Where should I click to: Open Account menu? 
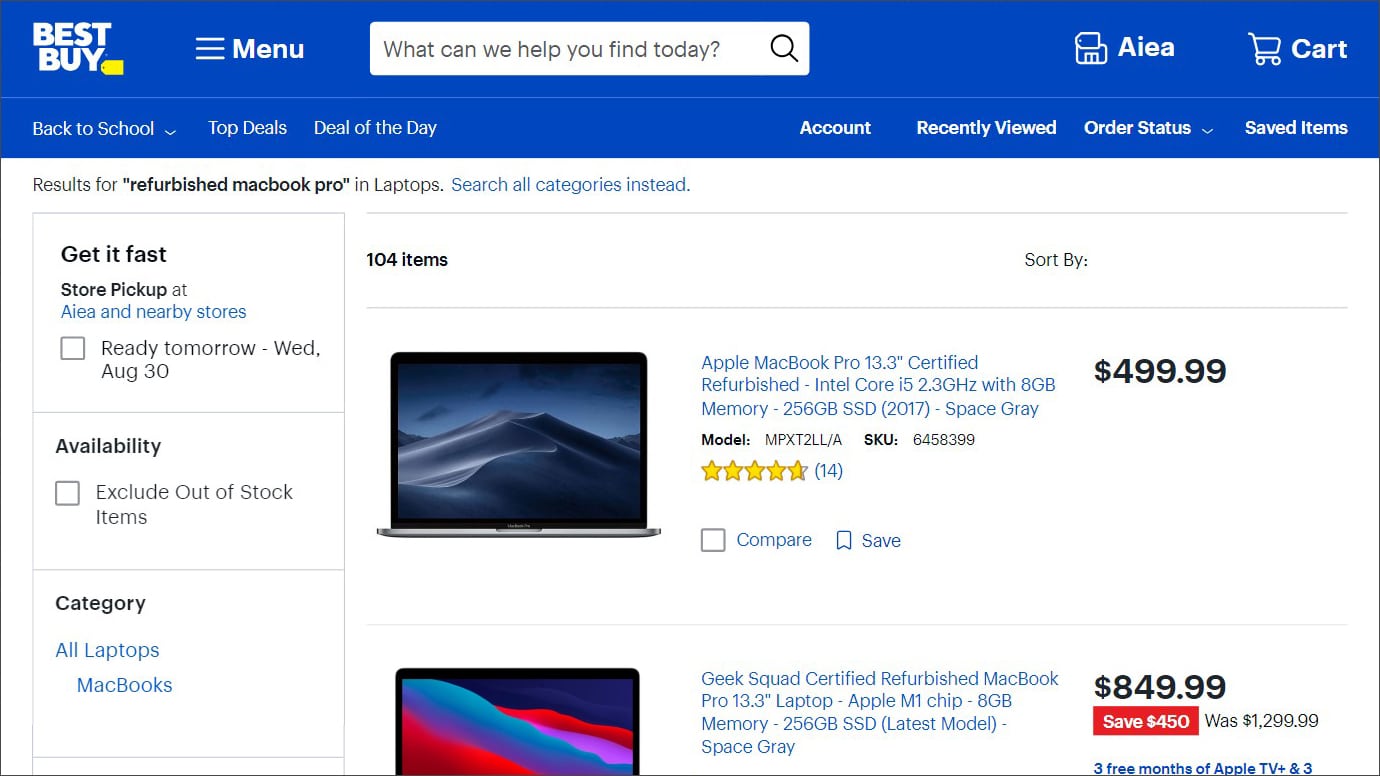pyautogui.click(x=835, y=128)
